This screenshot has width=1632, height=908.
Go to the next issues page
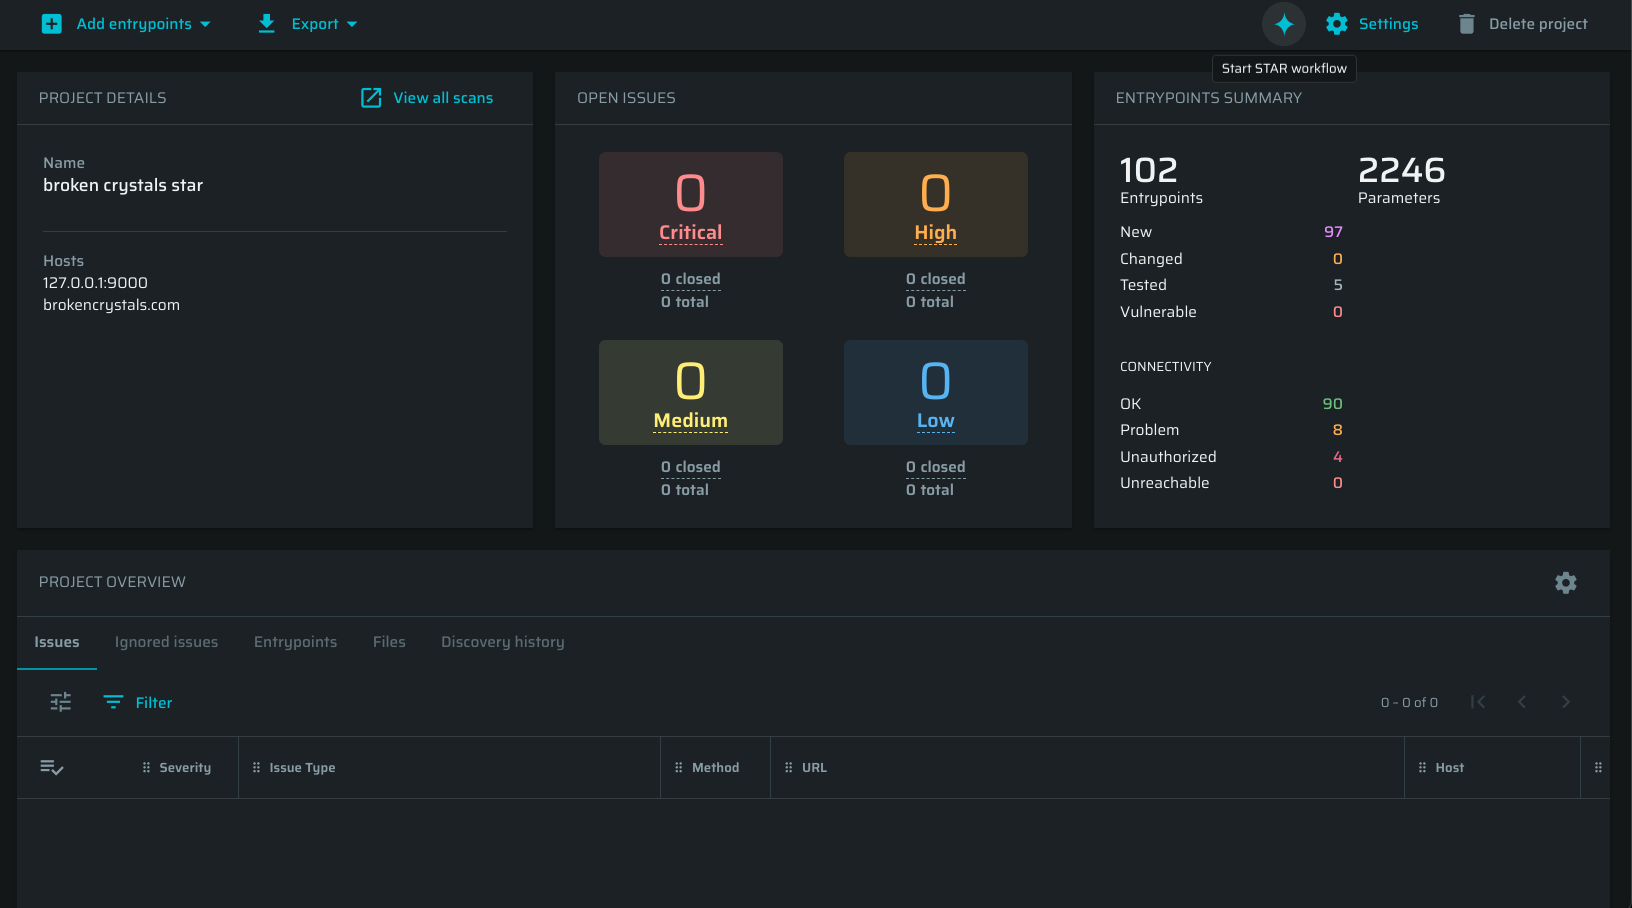click(1565, 702)
